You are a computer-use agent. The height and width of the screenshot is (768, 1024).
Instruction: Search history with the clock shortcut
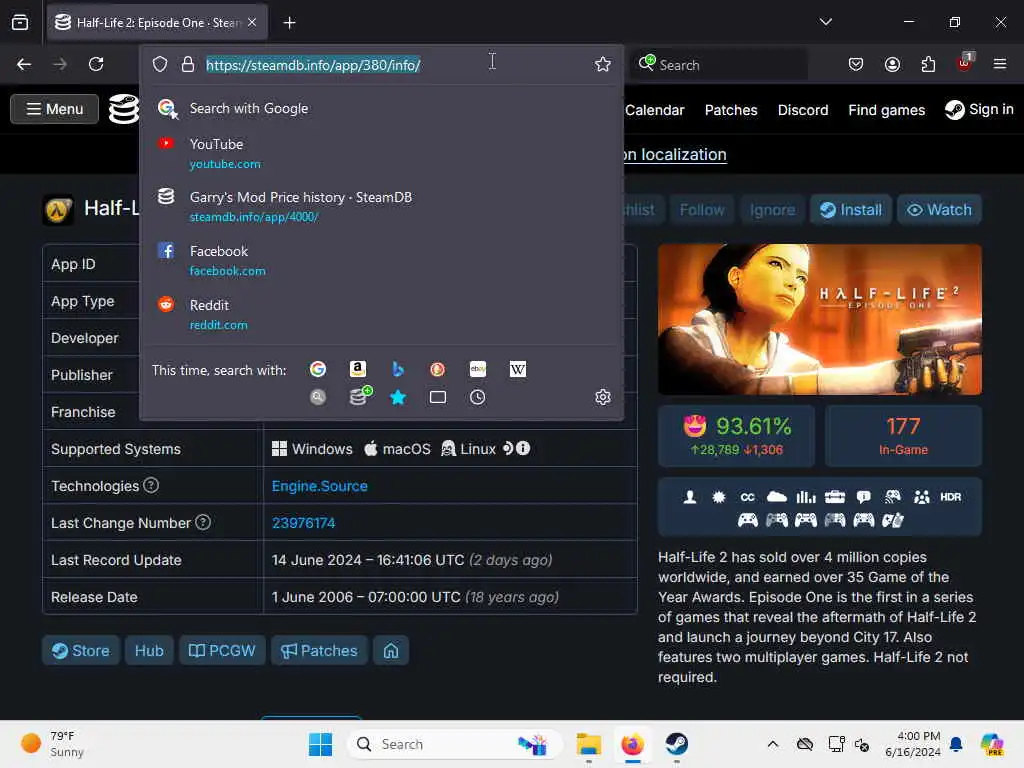(477, 397)
